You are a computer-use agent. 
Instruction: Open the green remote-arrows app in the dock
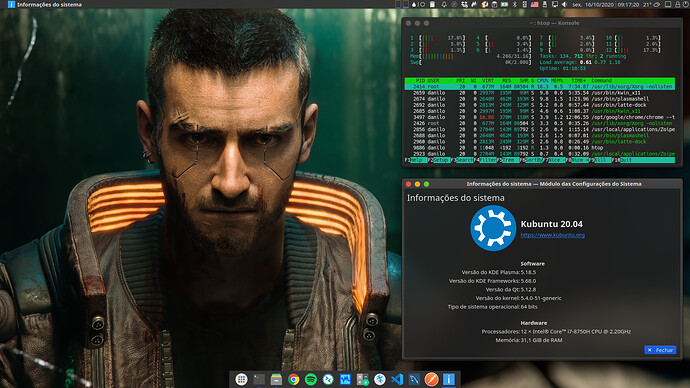tap(328, 379)
